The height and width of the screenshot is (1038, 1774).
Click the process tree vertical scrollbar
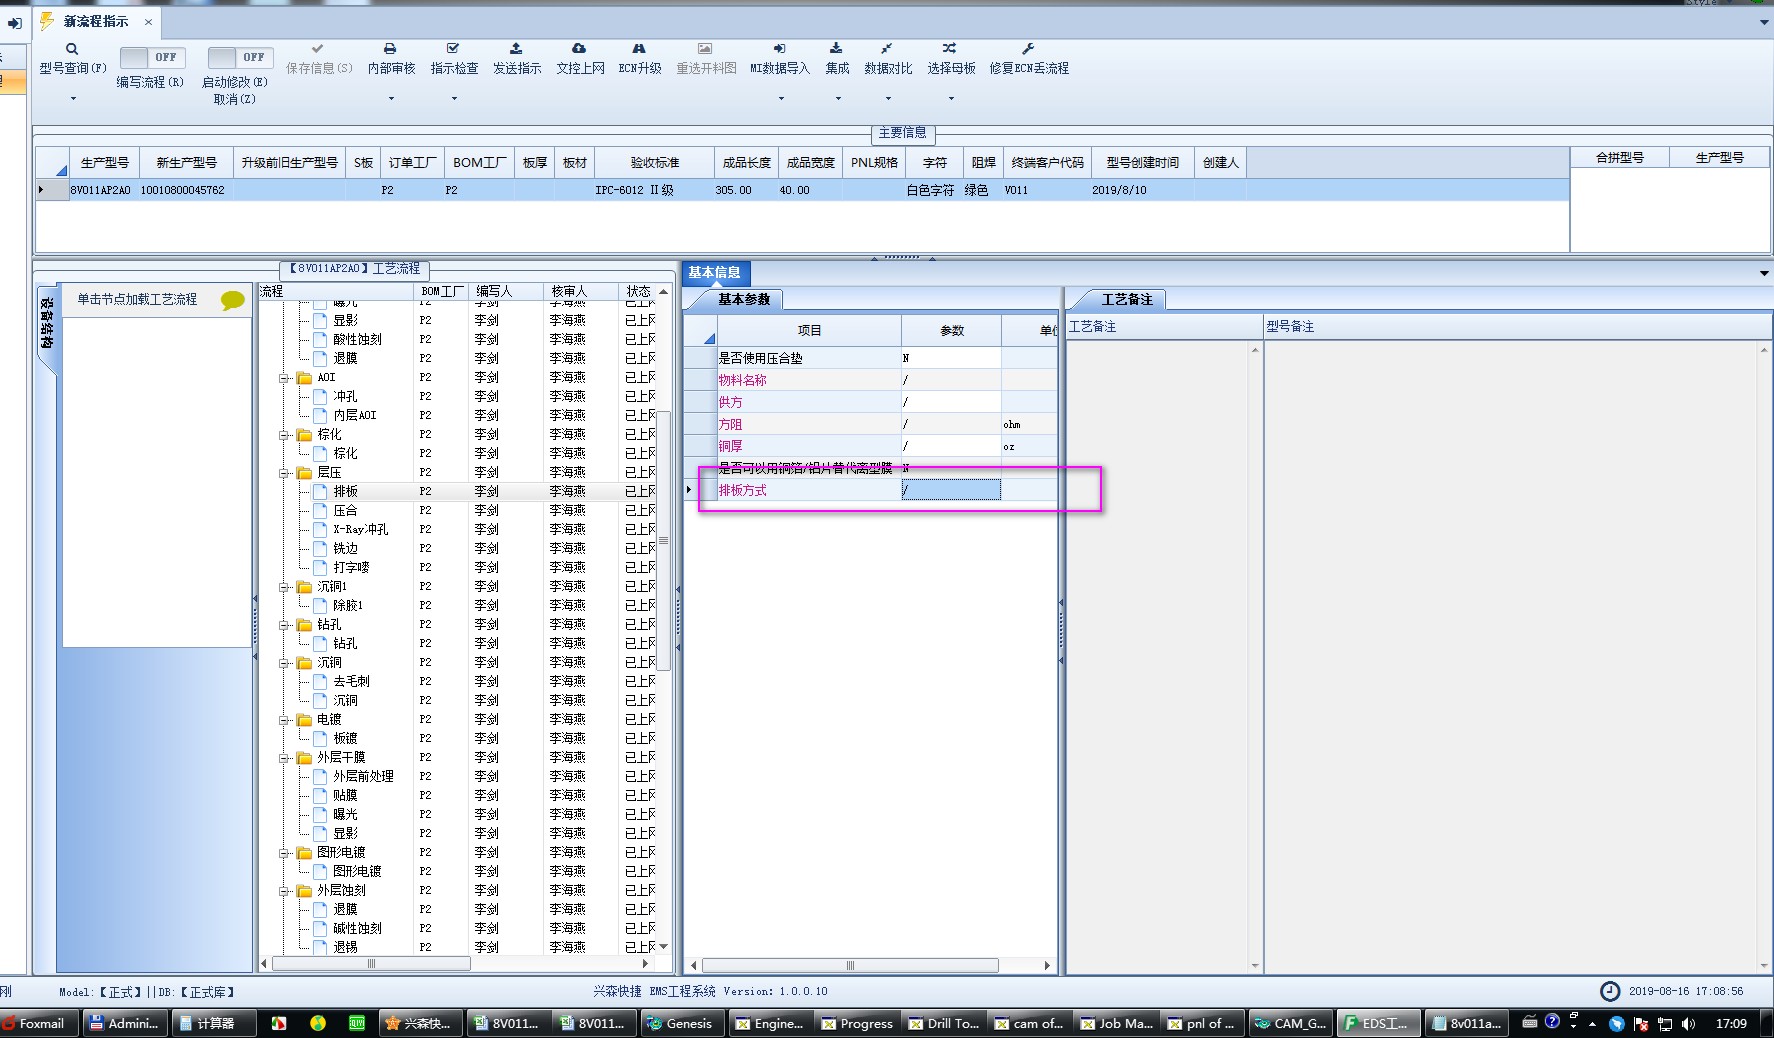coord(663,540)
